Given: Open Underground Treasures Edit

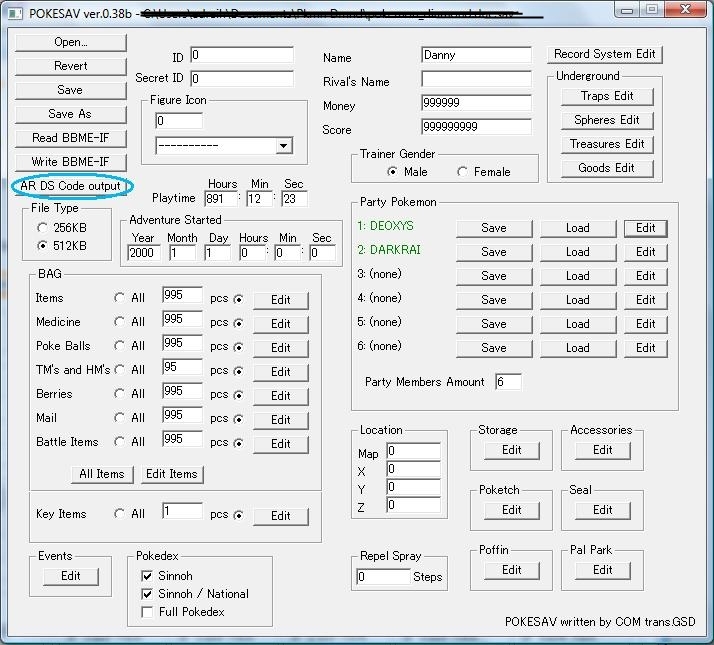Looking at the screenshot, I should (x=607, y=144).
